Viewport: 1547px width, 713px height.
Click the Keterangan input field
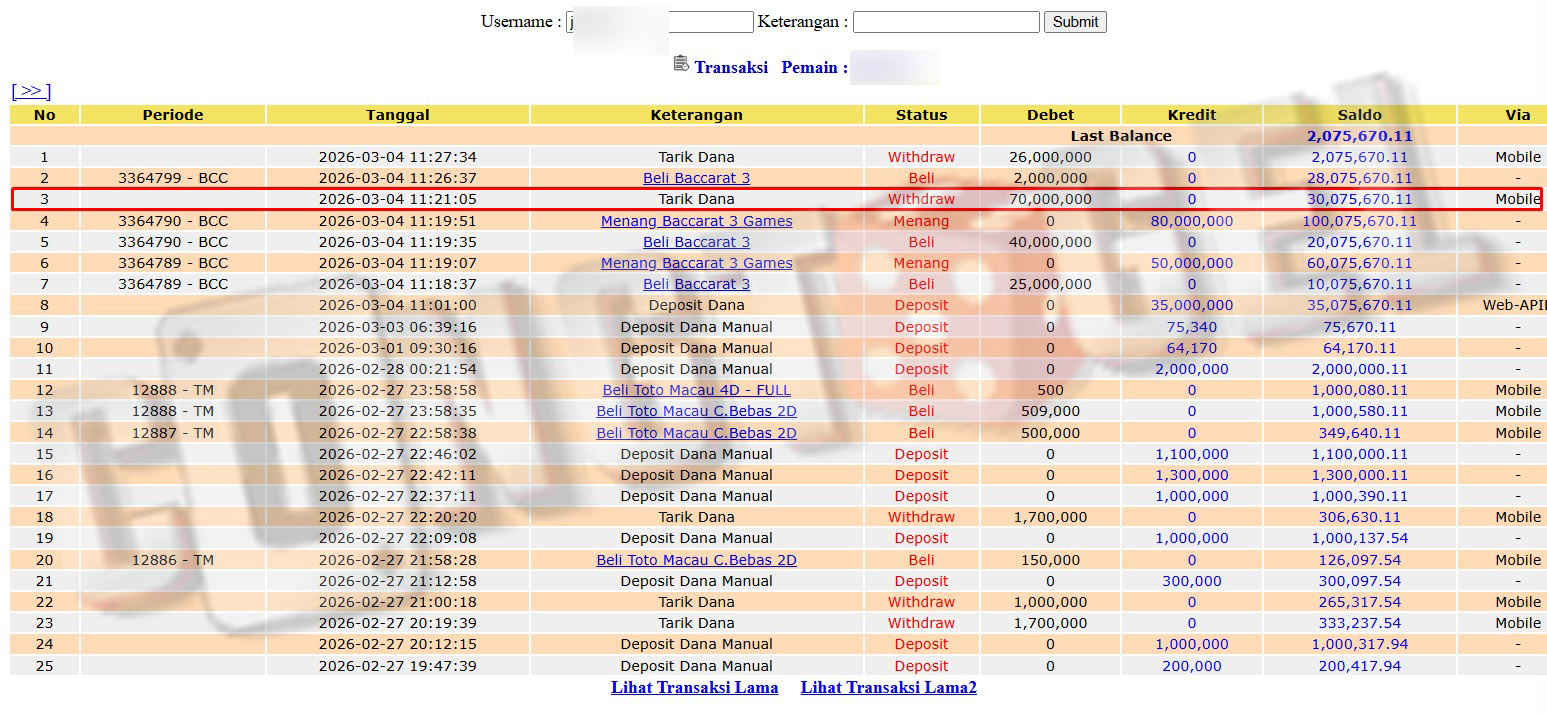945,22
